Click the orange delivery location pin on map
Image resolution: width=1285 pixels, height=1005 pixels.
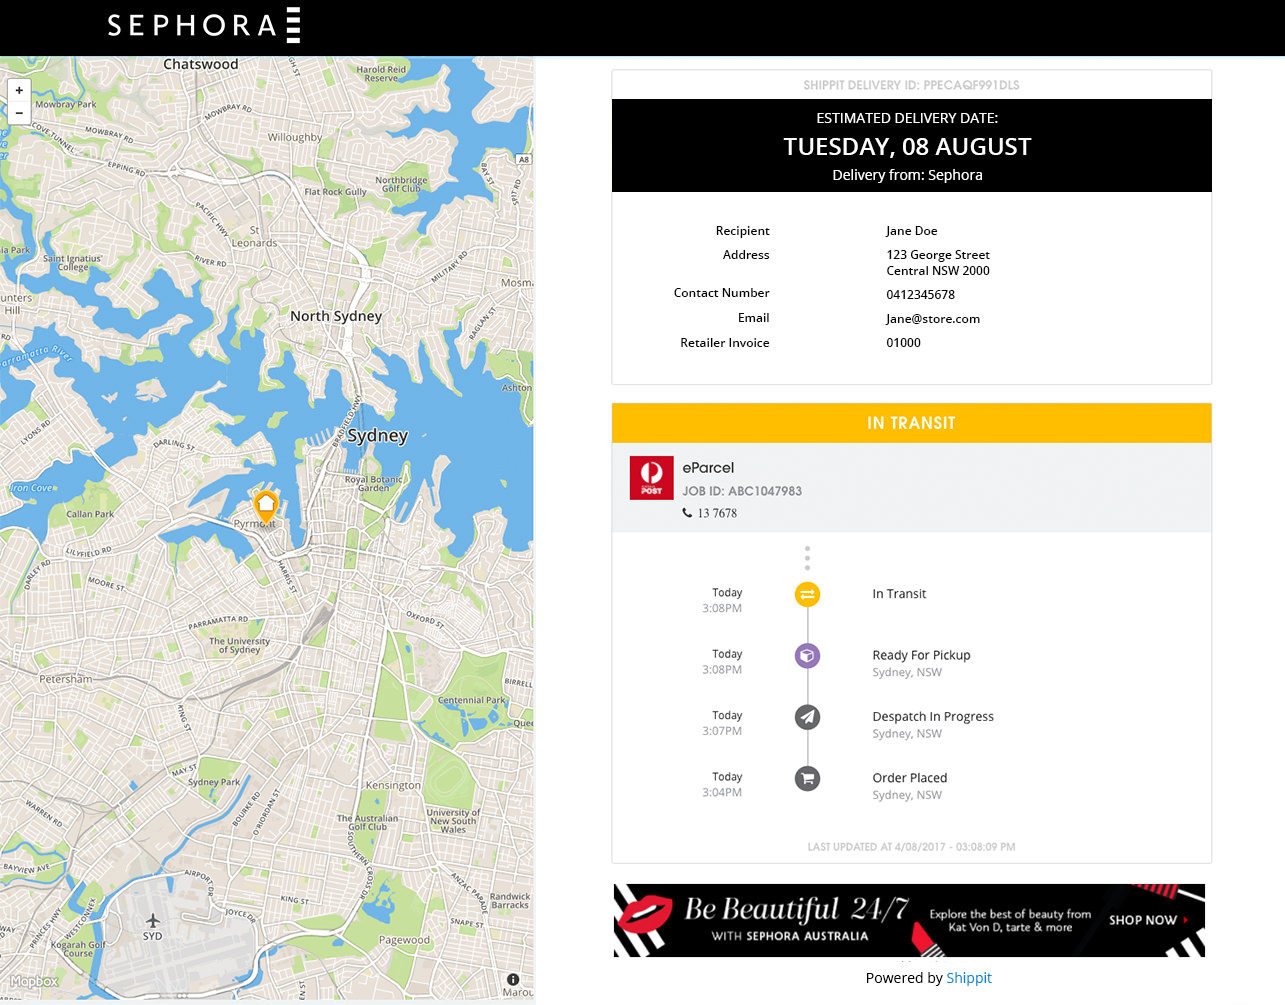[x=266, y=504]
